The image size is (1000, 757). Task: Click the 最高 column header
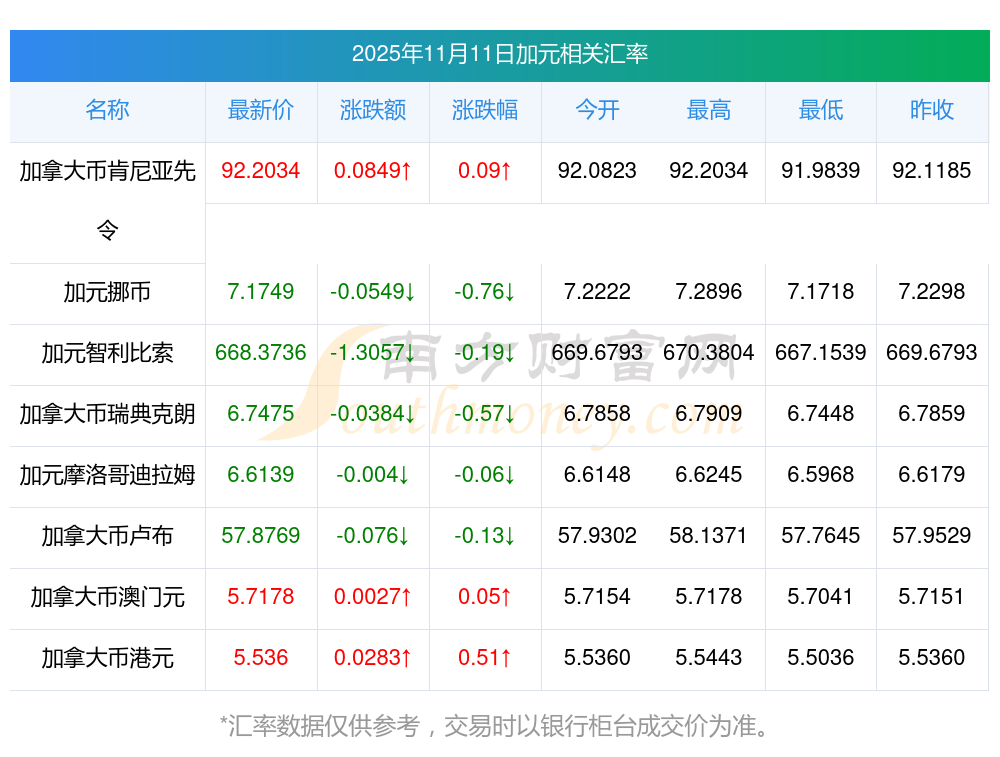(709, 110)
